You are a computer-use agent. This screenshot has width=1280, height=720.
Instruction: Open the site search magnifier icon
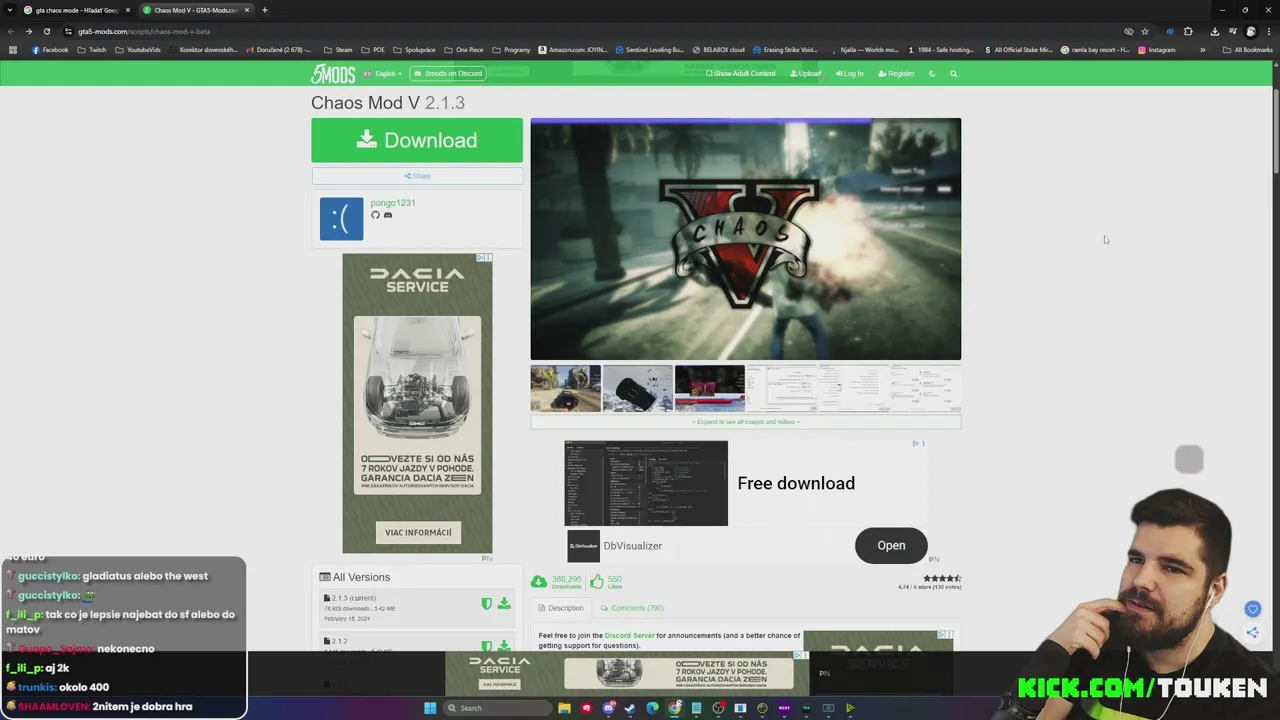pos(953,74)
